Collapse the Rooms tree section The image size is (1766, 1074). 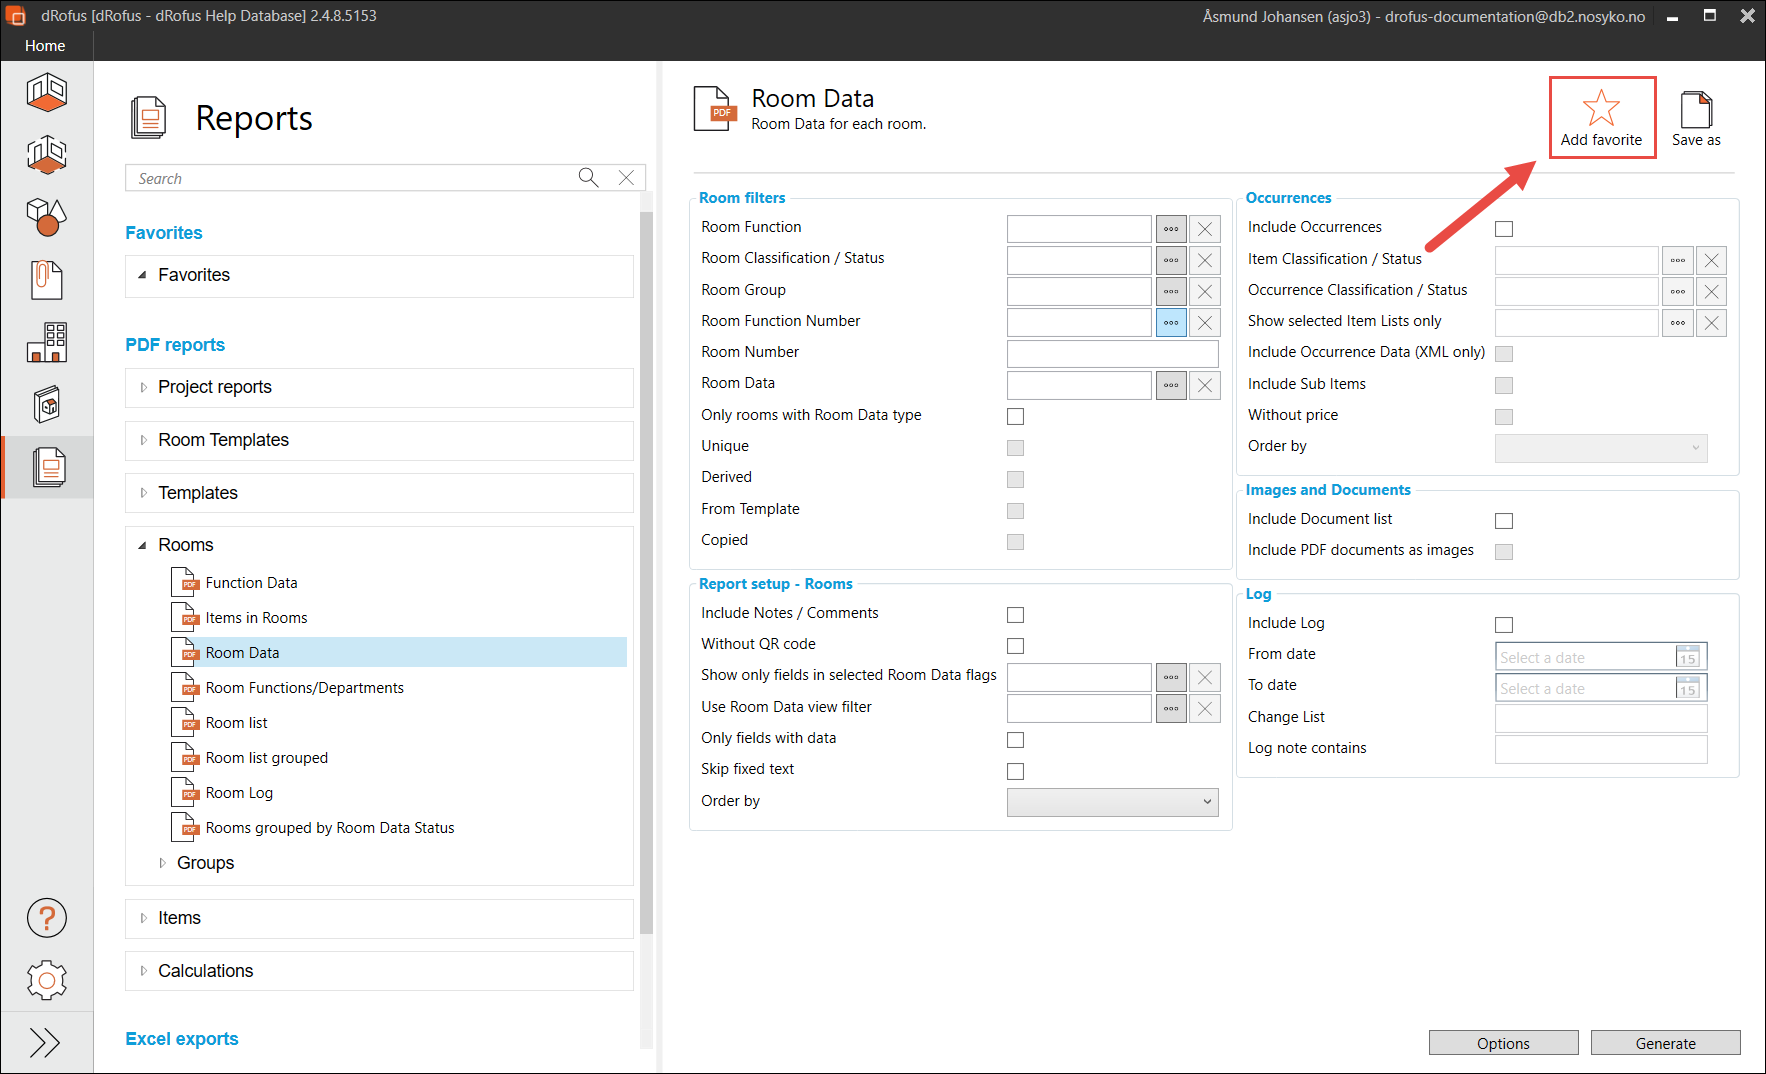(x=142, y=545)
